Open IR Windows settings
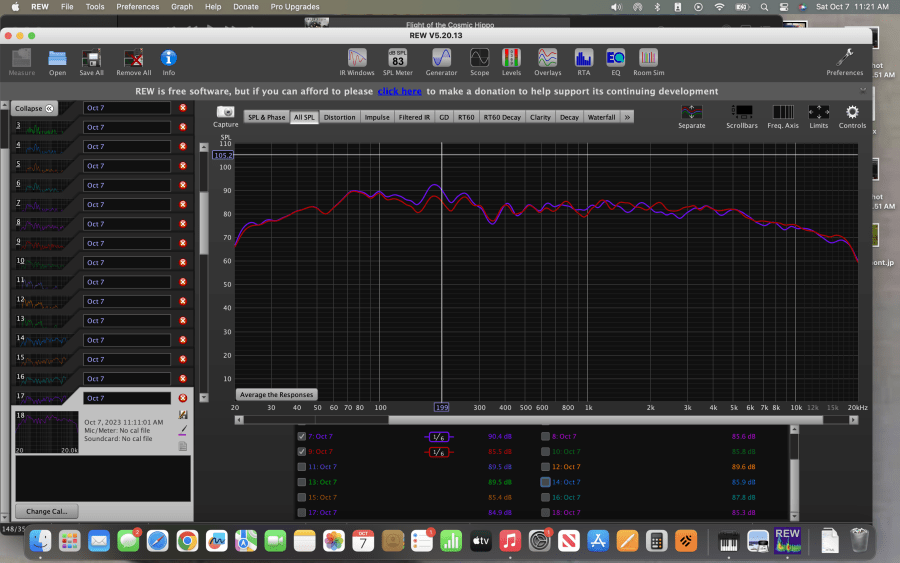The image size is (900, 563). coord(356,62)
